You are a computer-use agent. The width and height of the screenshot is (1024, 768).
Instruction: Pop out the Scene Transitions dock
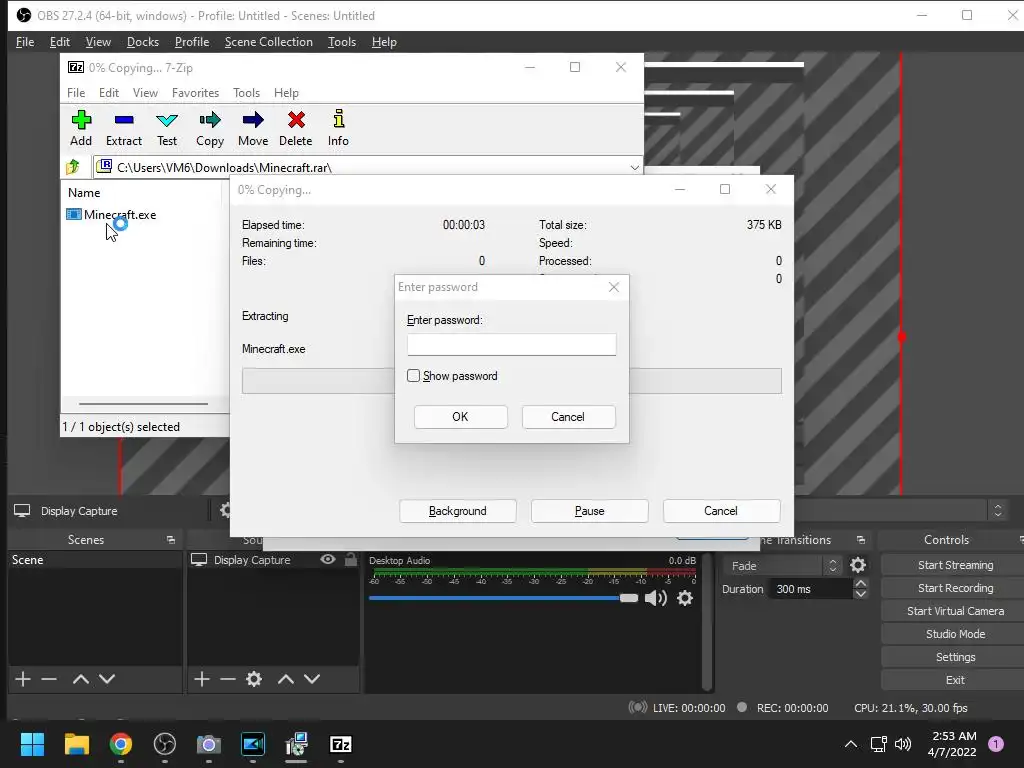[861, 540]
